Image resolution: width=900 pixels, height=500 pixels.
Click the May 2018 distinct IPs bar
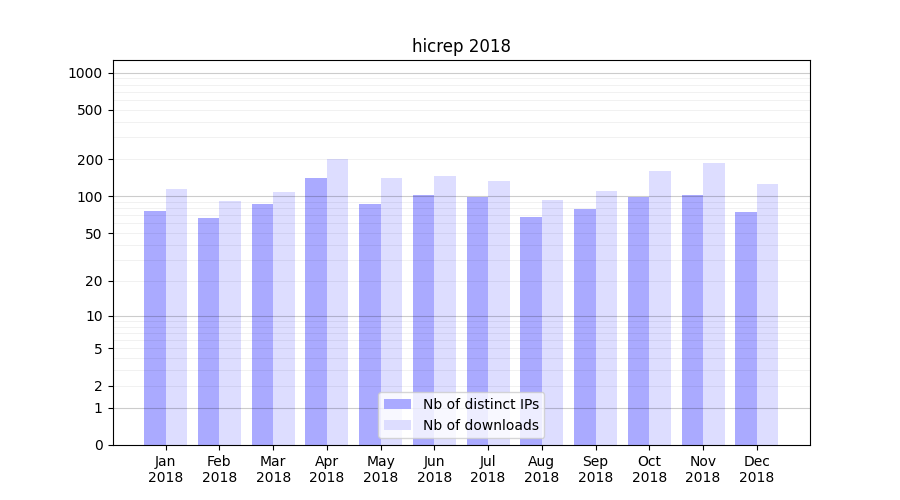[370, 324]
